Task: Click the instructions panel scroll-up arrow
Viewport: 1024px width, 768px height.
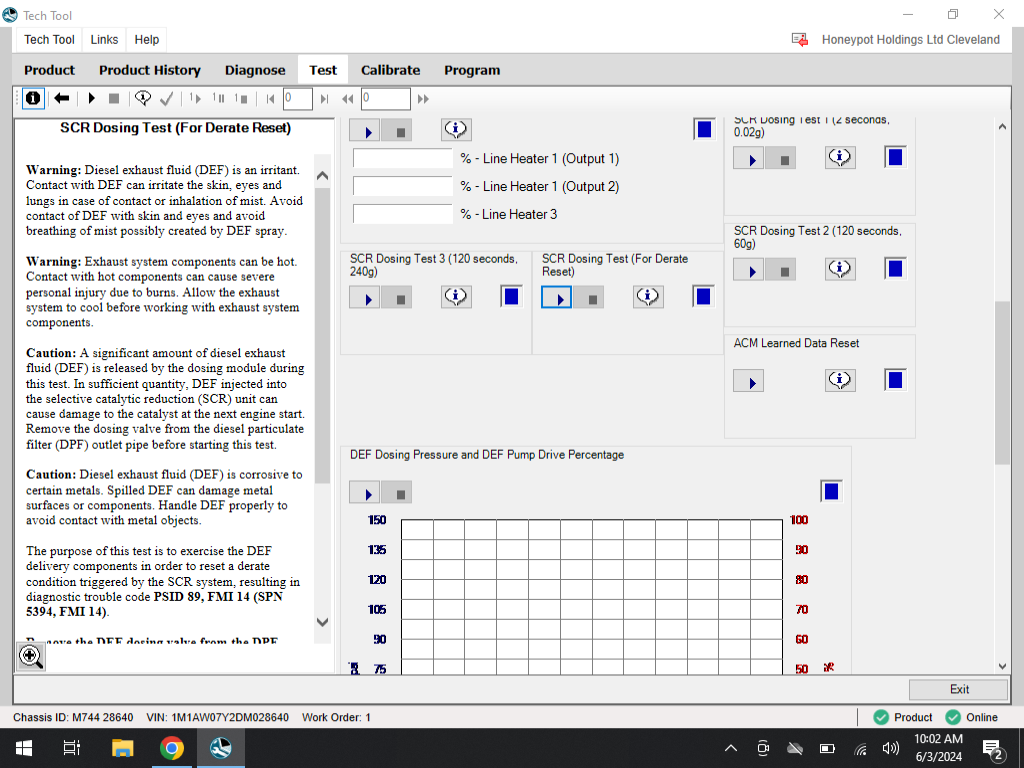Action: (322, 176)
